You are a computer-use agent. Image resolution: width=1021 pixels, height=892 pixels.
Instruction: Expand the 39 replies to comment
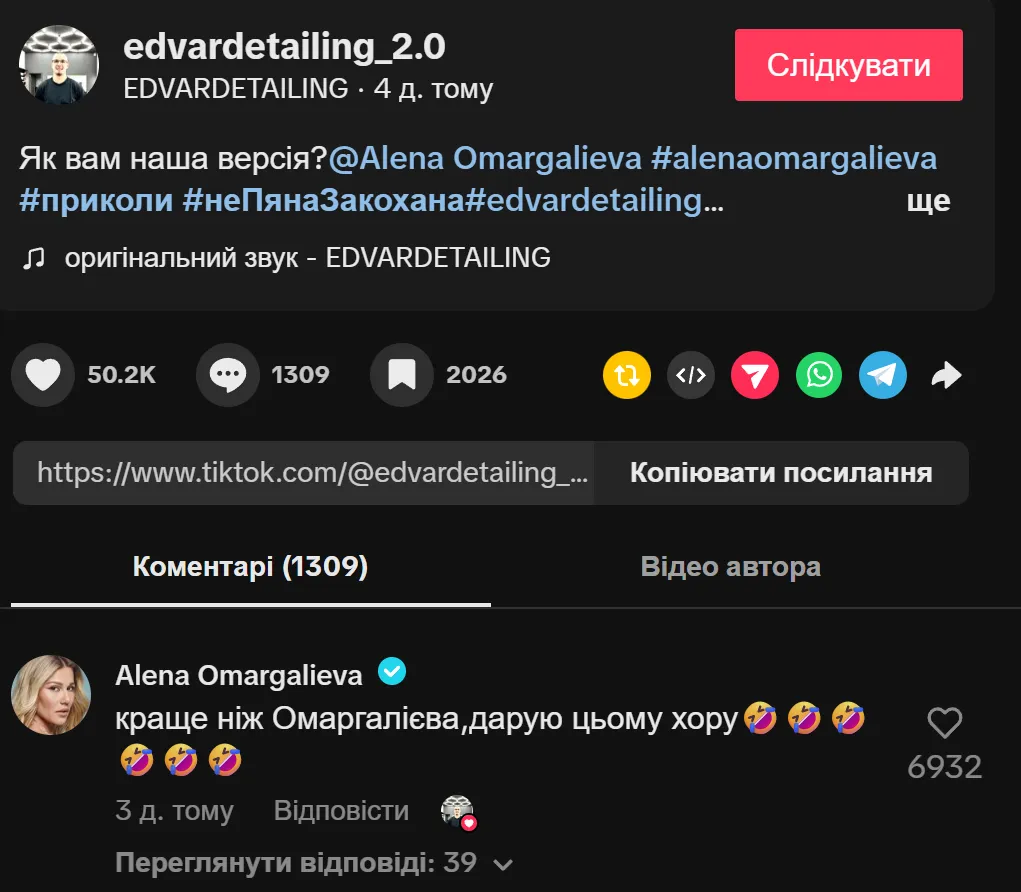pos(314,863)
